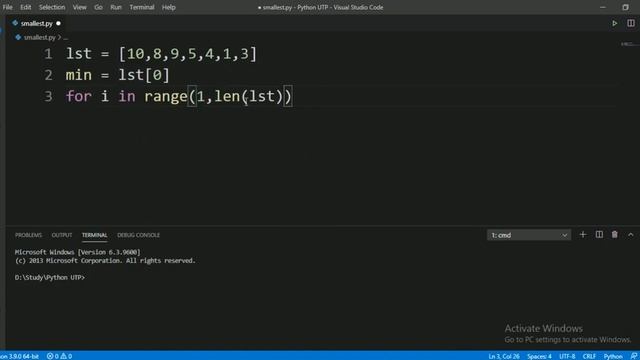Run the Python file with play icon
This screenshot has width=640, height=360.
614,23
